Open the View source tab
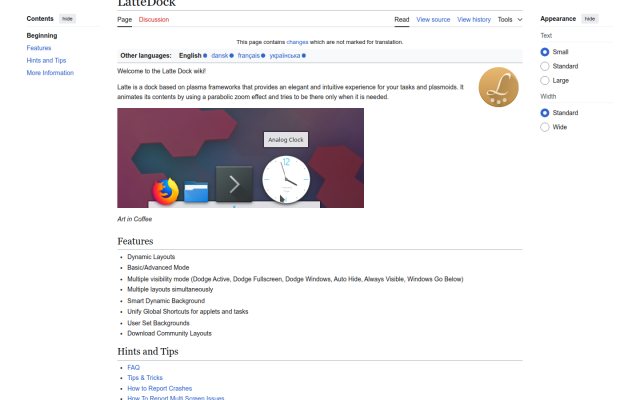640x400 pixels. (433, 20)
